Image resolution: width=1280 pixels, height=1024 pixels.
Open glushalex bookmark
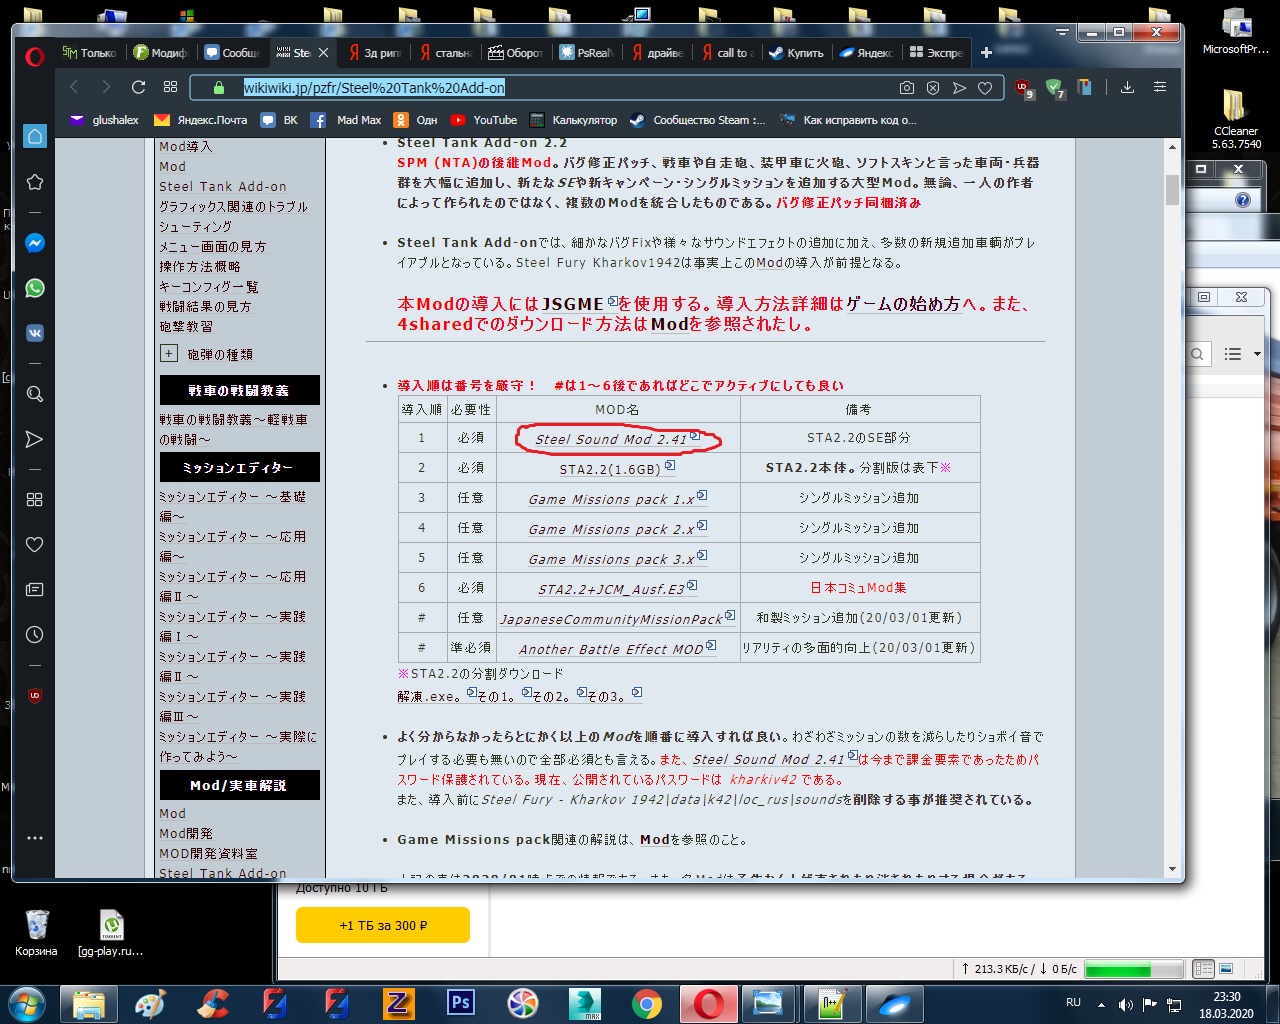click(105, 120)
